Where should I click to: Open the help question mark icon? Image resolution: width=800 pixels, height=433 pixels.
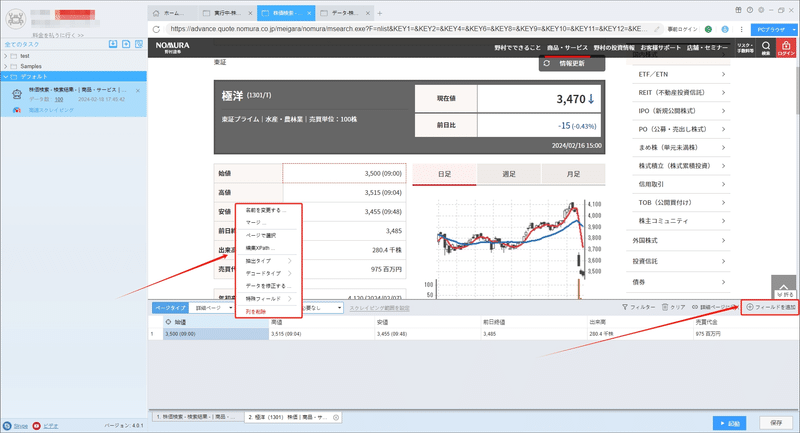pos(749,10)
